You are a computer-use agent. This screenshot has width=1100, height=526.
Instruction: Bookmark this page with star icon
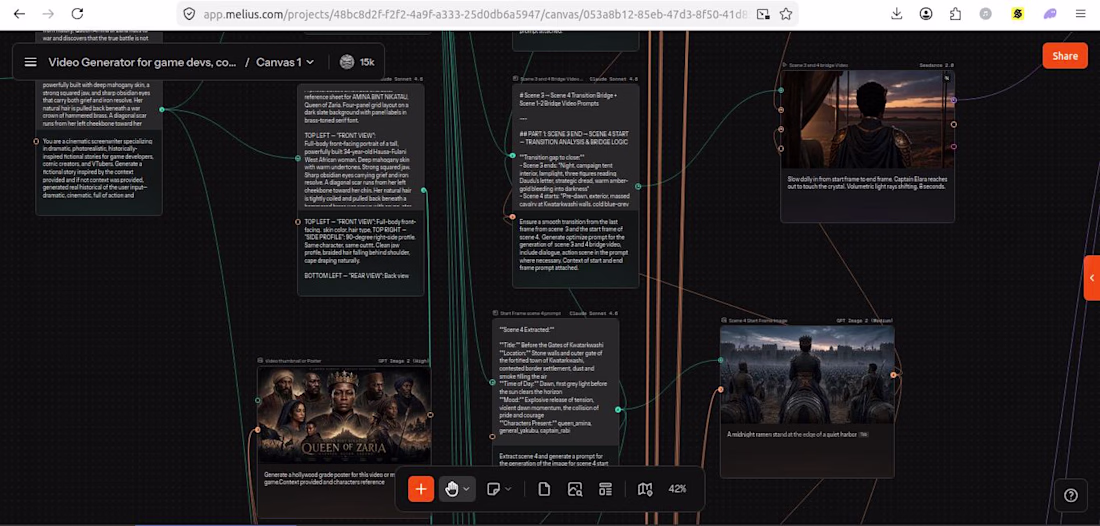pos(786,13)
